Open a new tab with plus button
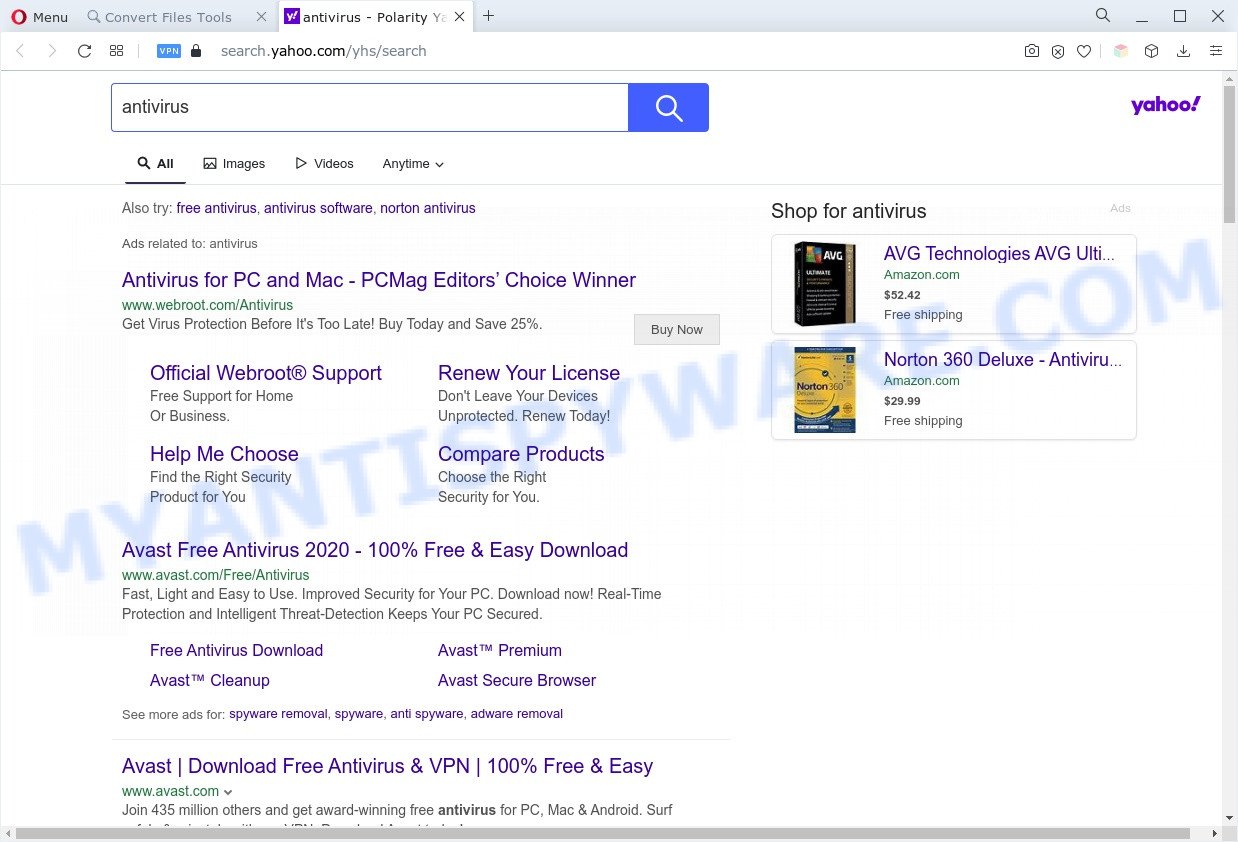 click(488, 16)
